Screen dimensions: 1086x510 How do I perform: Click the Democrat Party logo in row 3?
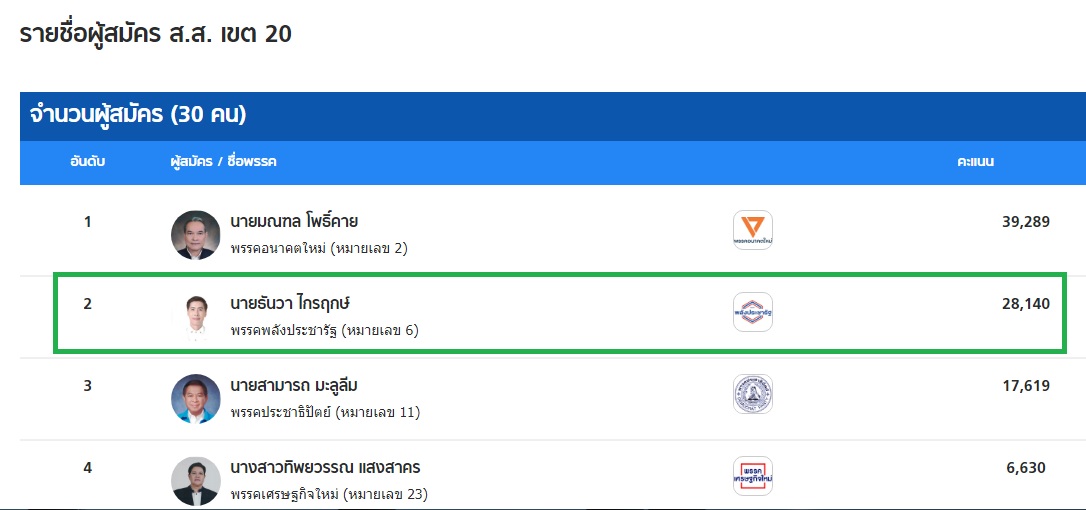(x=752, y=394)
